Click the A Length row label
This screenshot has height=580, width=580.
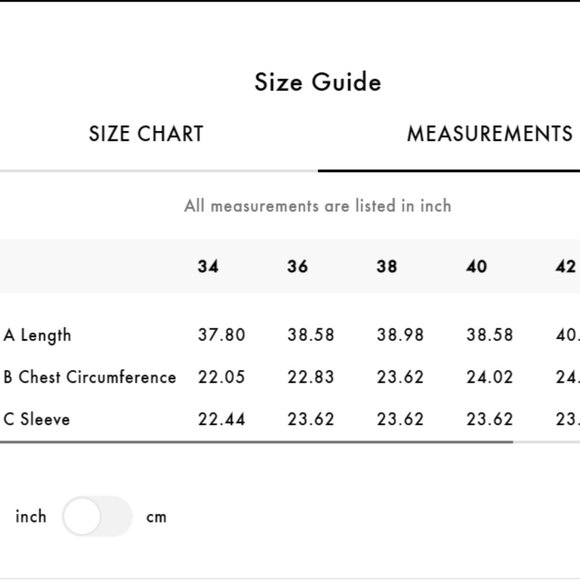point(37,335)
